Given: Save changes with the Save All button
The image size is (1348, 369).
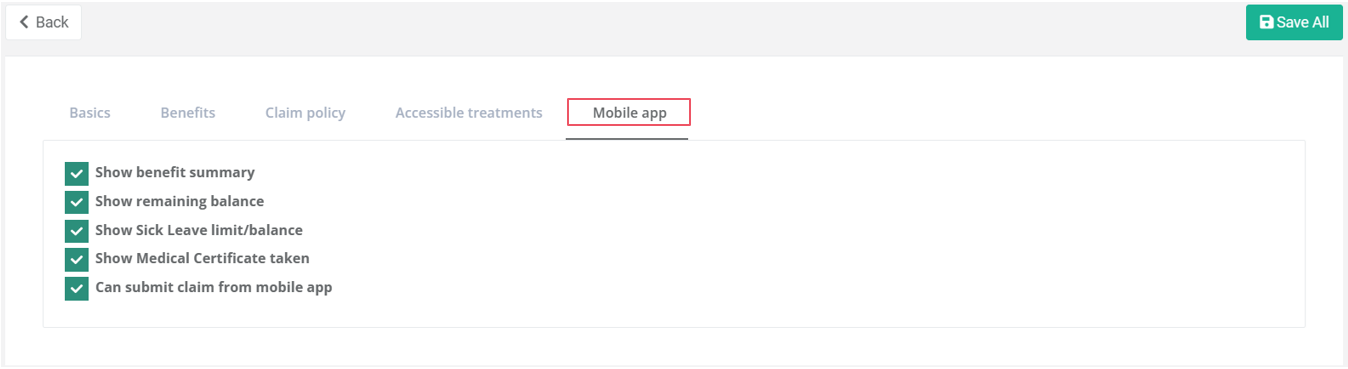Looking at the screenshot, I should point(1294,22).
